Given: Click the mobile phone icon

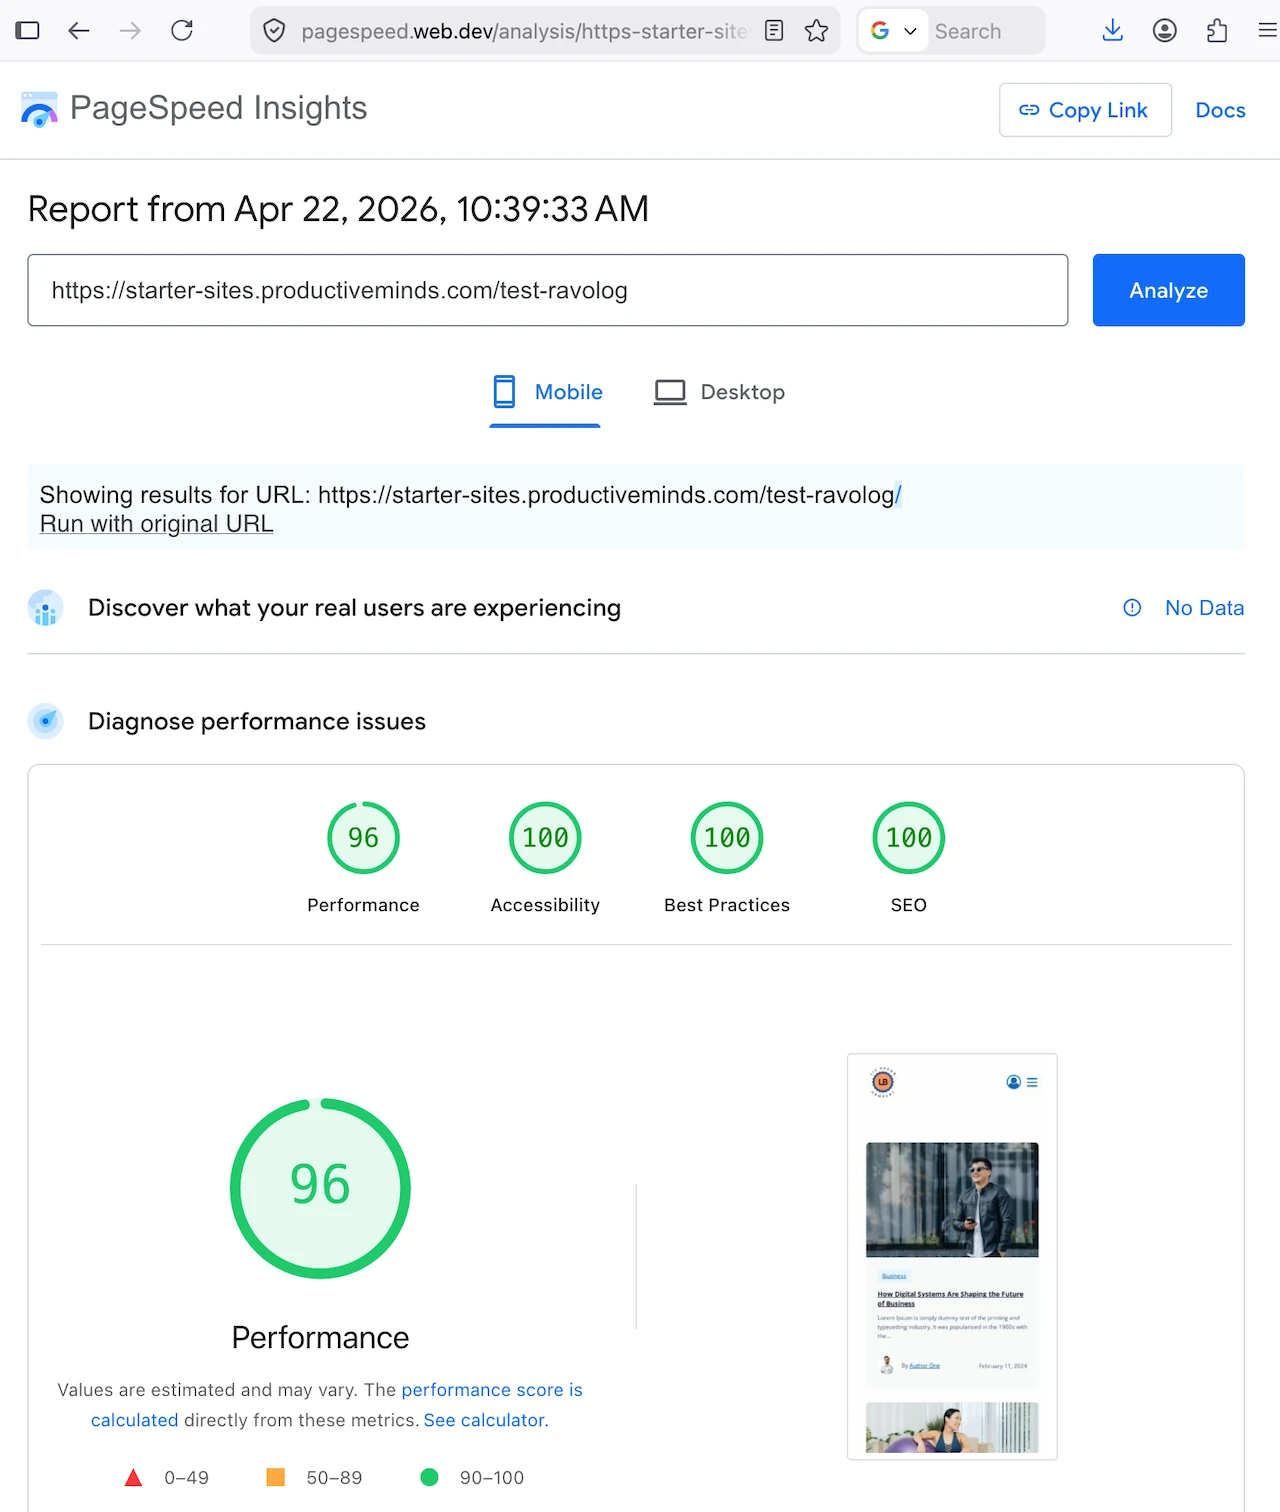Looking at the screenshot, I should pyautogui.click(x=505, y=392).
